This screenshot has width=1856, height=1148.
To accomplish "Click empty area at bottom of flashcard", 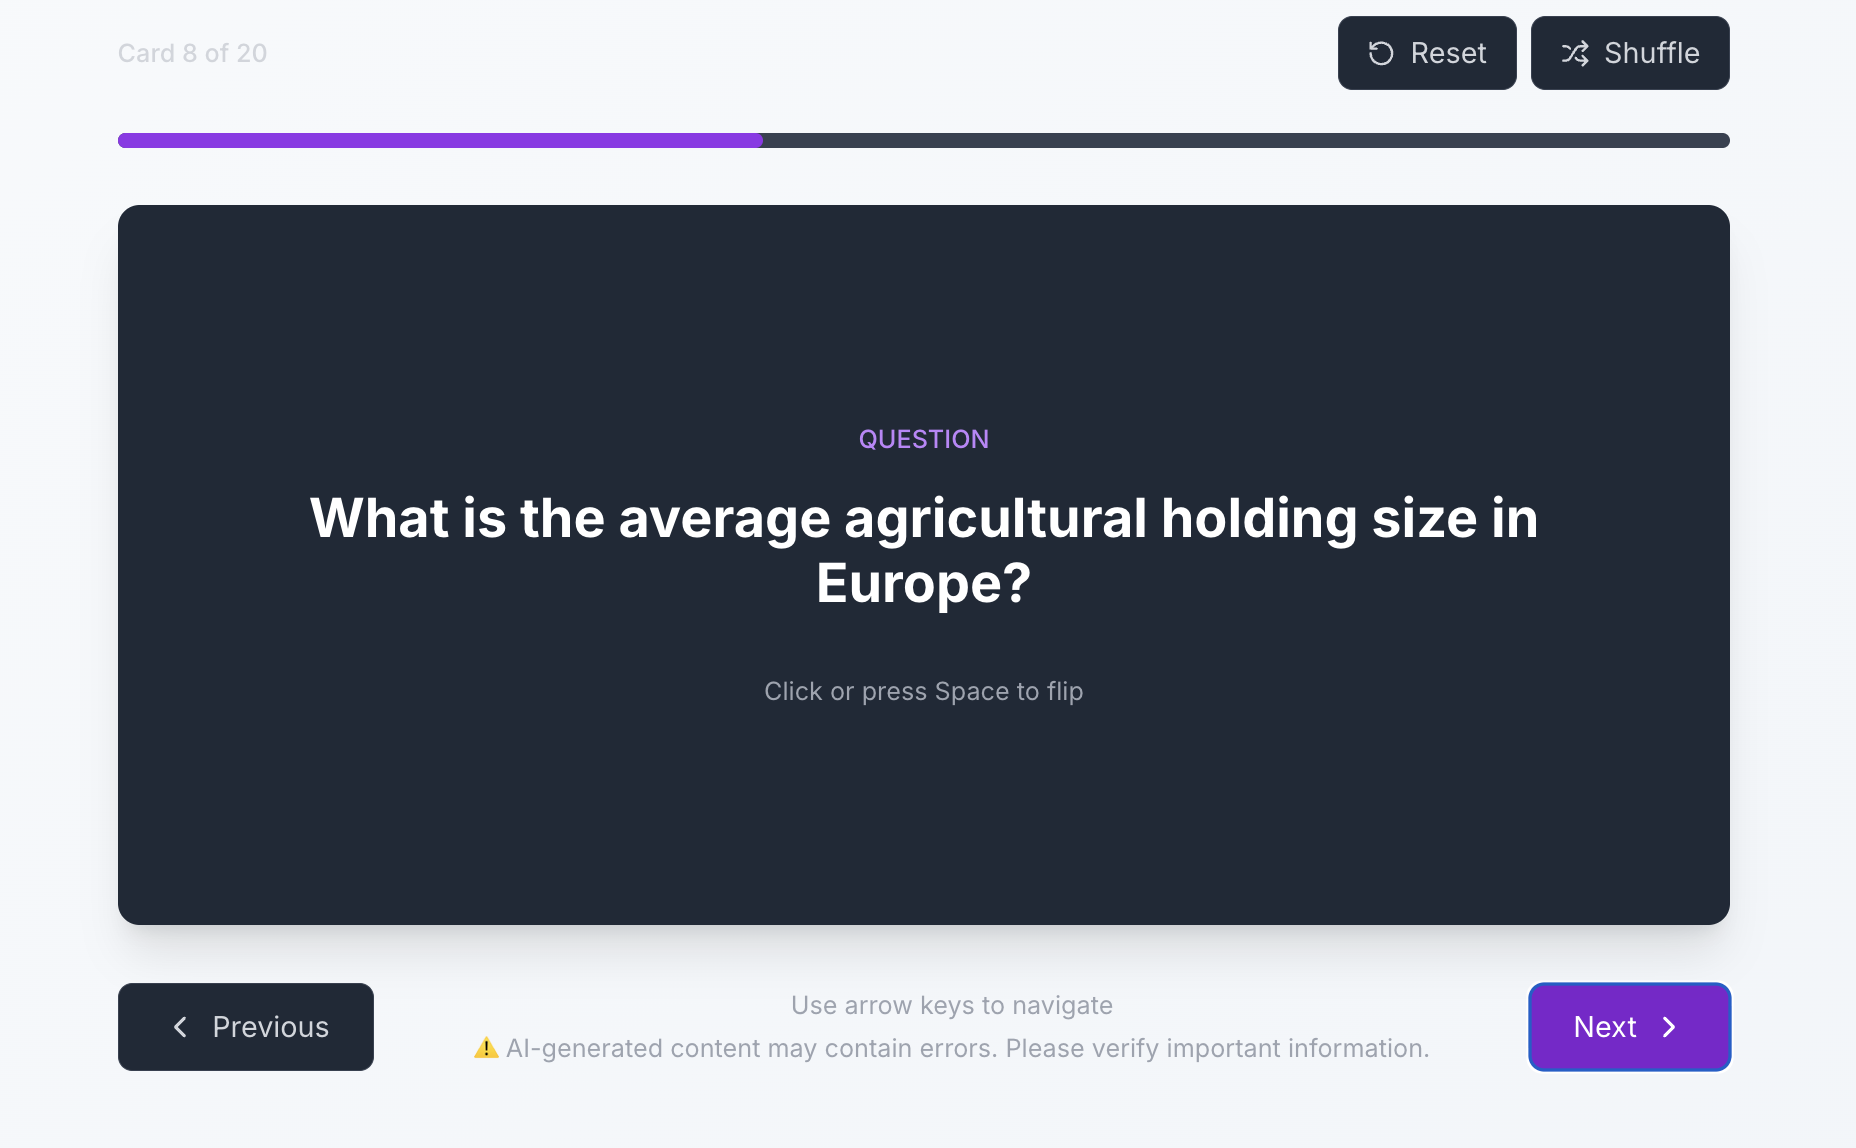I will [923, 830].
